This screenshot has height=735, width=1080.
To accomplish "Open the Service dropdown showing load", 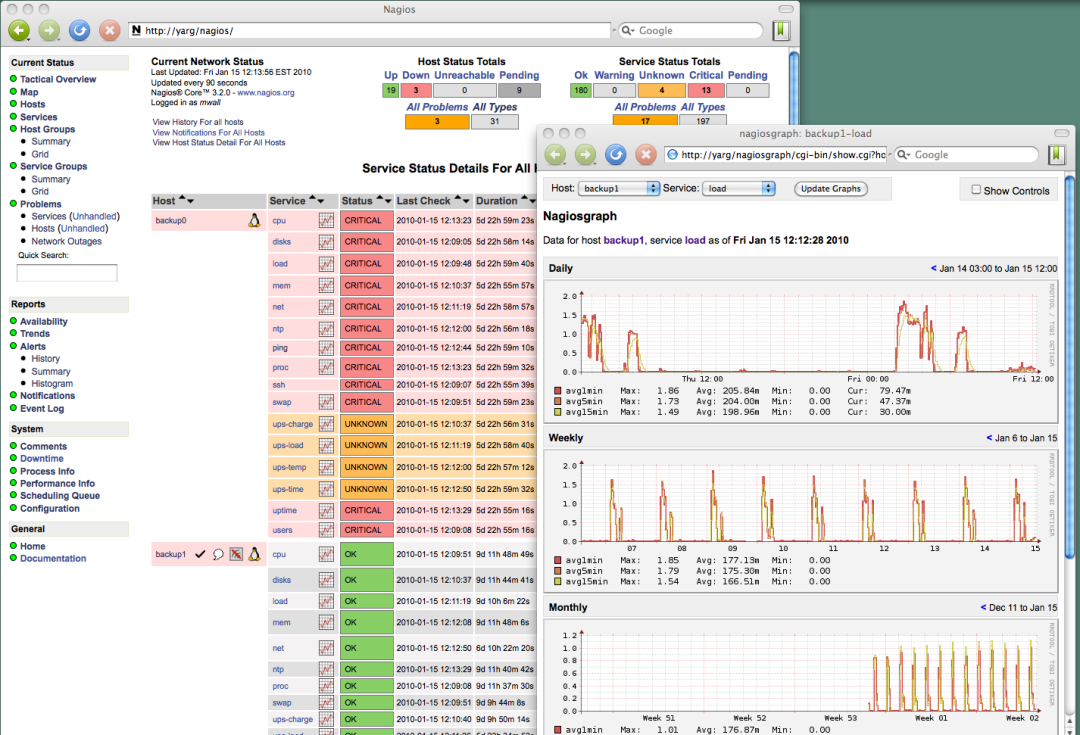I will (x=738, y=188).
